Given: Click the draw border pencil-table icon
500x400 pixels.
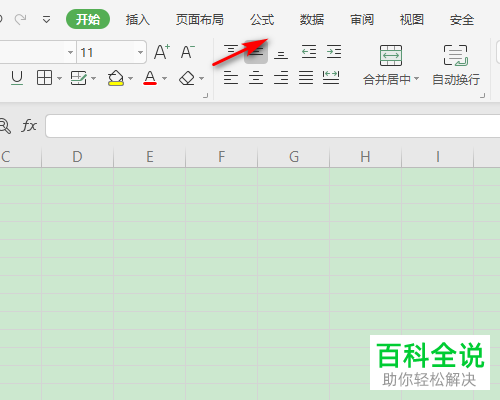Looking at the screenshot, I should pos(79,78).
